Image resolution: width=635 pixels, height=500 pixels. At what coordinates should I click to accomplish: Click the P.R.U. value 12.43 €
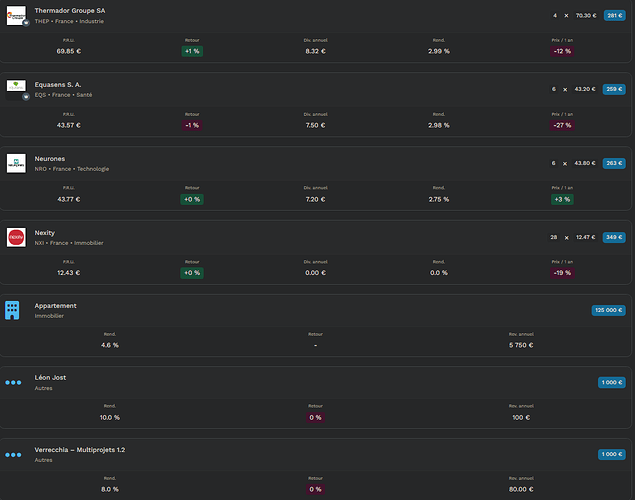(x=68, y=273)
